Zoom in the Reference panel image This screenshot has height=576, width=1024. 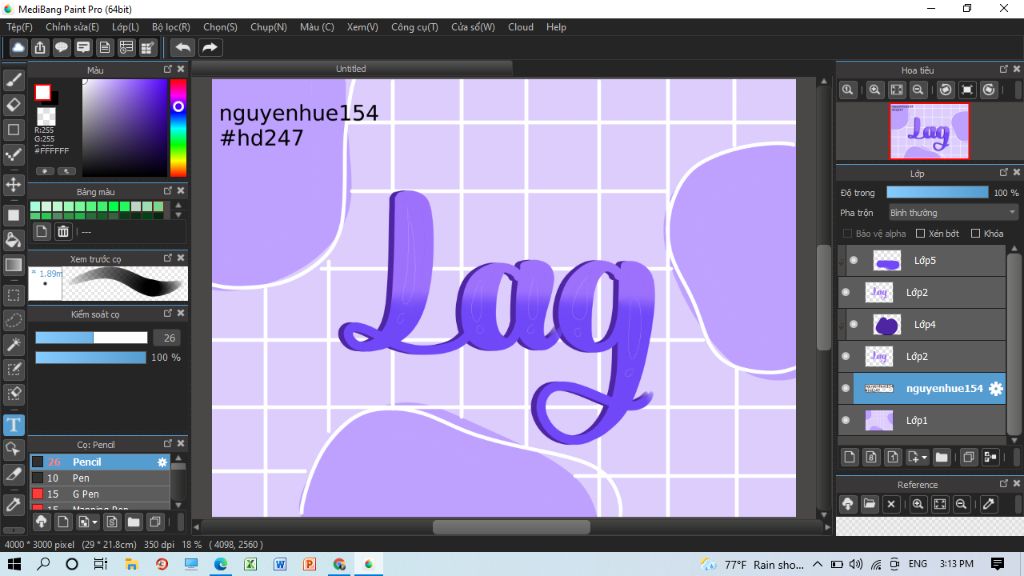(918, 504)
